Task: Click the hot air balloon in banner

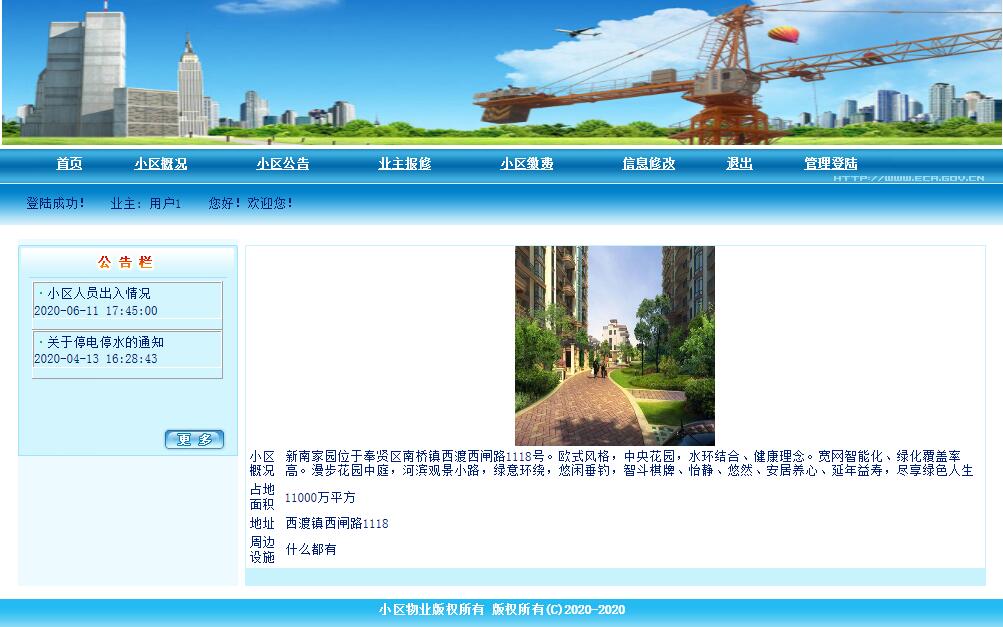Action: coord(784,34)
